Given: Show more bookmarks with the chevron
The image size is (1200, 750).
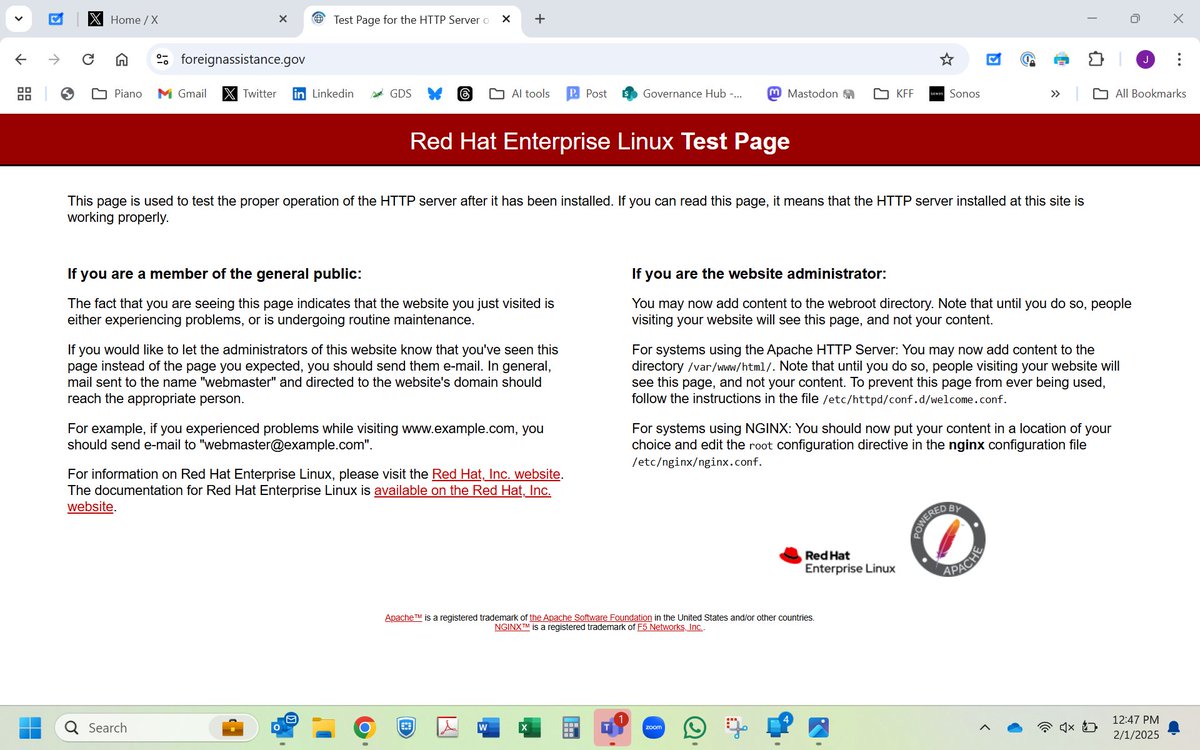Looking at the screenshot, I should coord(1054,93).
